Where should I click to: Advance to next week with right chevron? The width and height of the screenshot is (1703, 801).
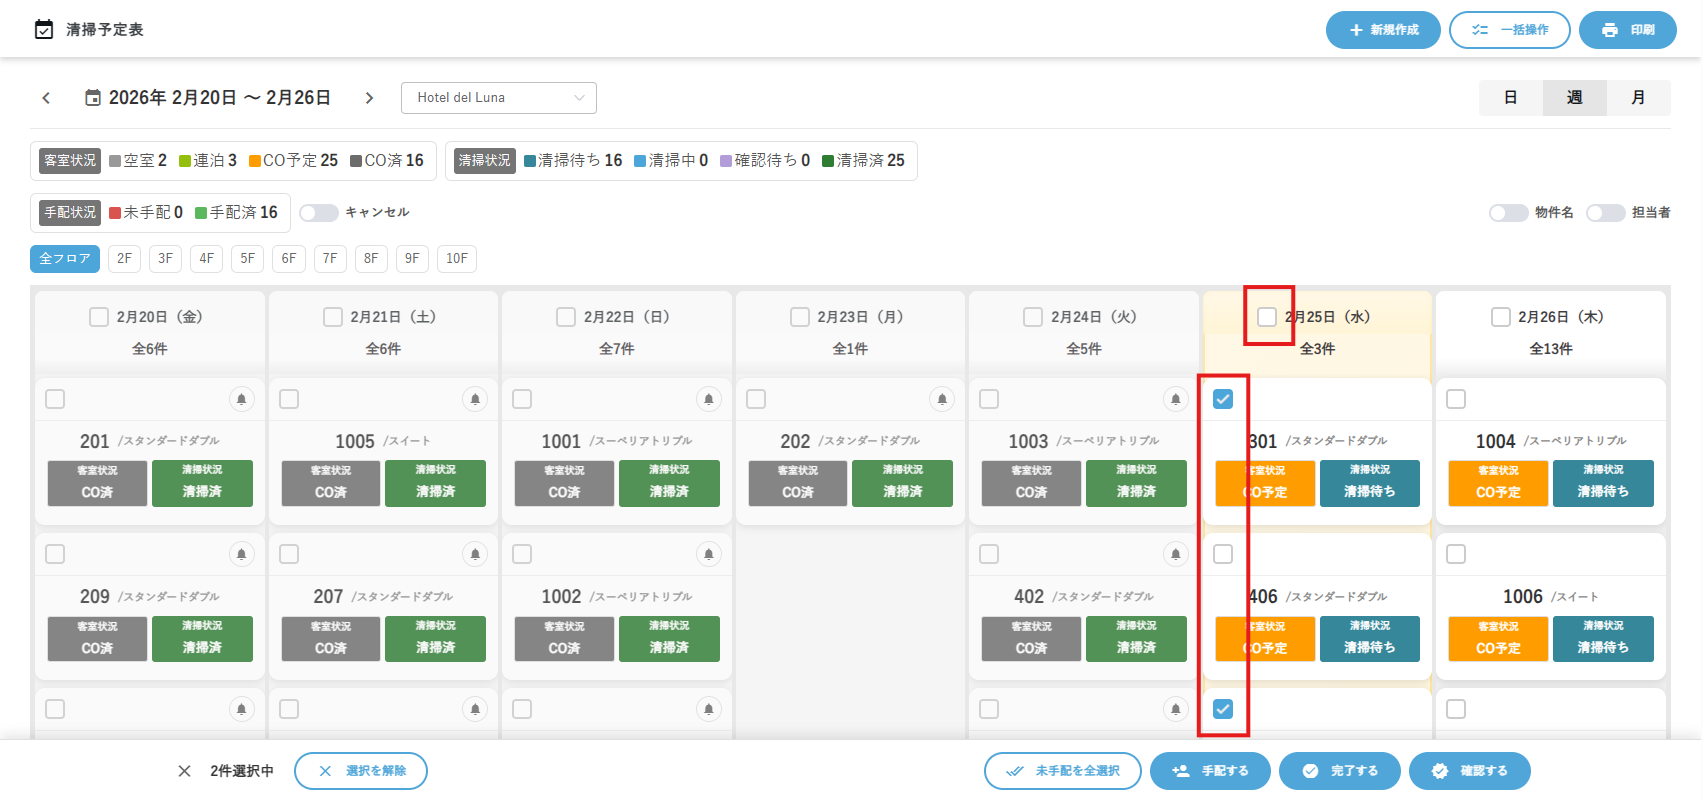coord(369,98)
